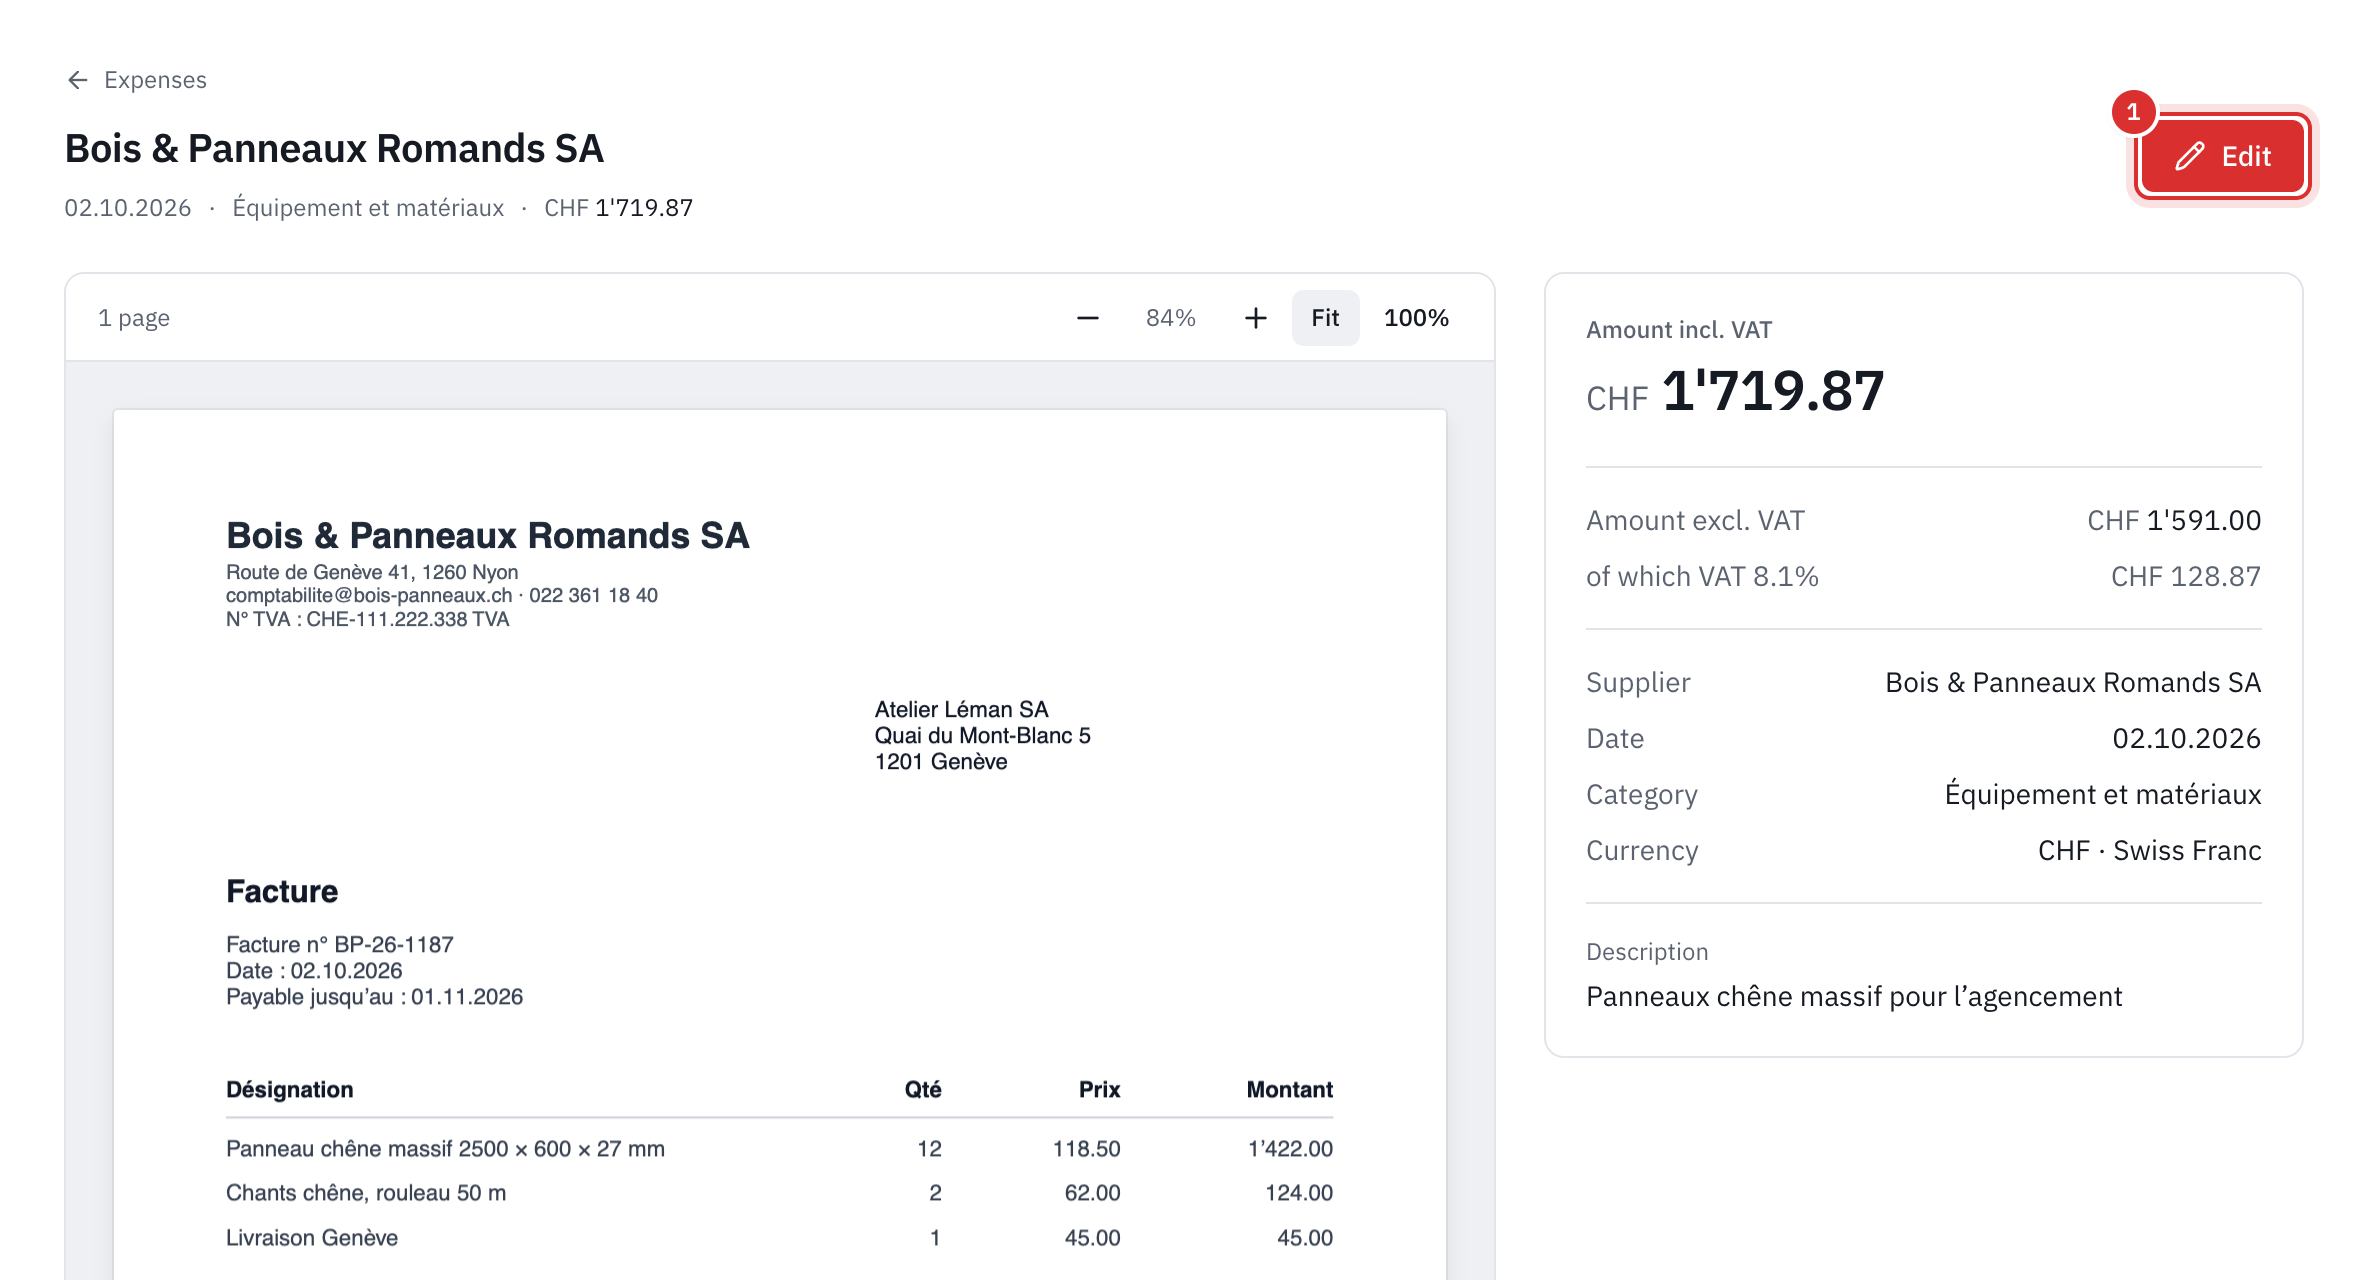Click N° TVA CHE-111.222.338 line
This screenshot has width=2368, height=1280.
tap(368, 619)
